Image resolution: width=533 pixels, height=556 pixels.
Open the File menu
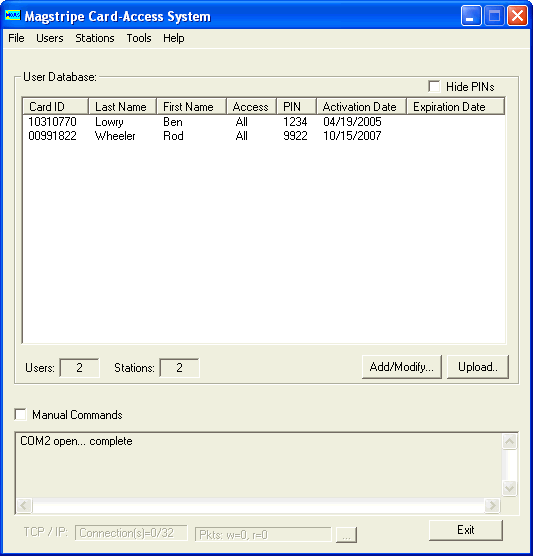tap(16, 38)
